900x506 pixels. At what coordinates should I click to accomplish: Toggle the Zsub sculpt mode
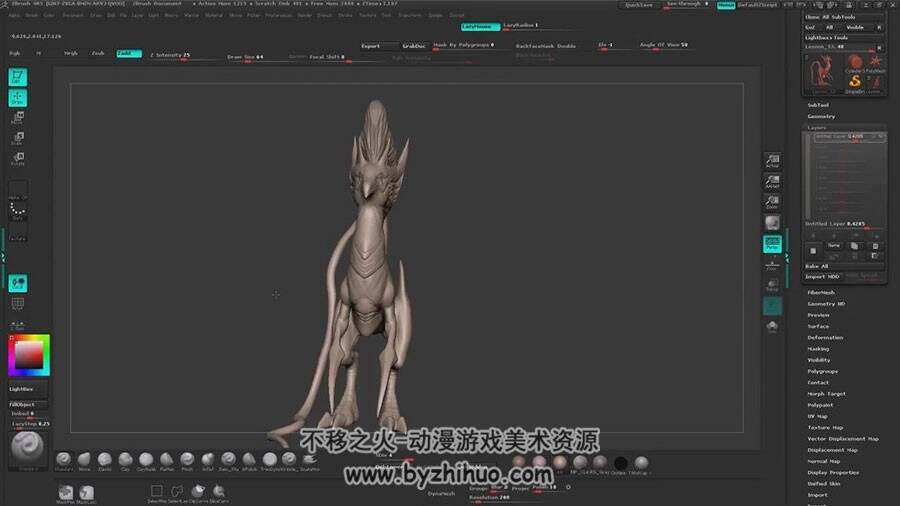[98, 53]
